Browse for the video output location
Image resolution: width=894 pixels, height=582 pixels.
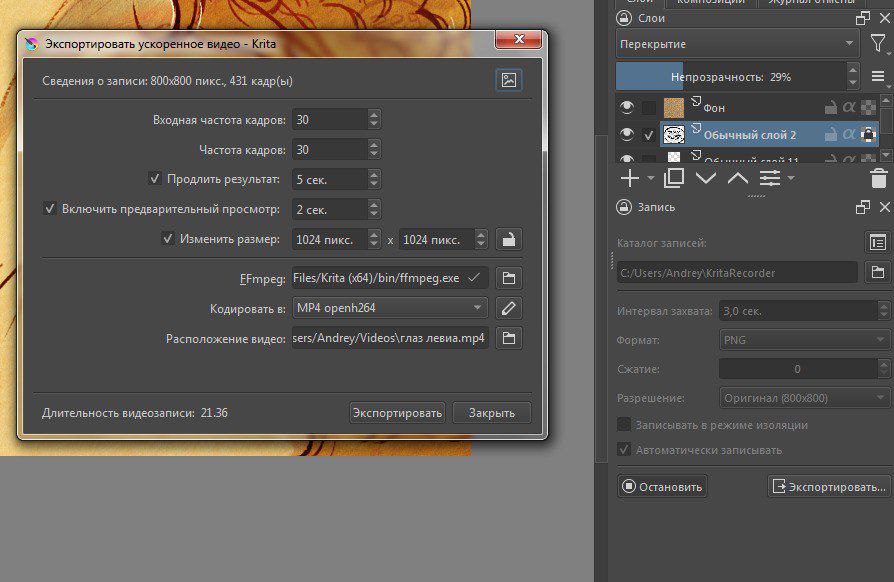click(509, 338)
